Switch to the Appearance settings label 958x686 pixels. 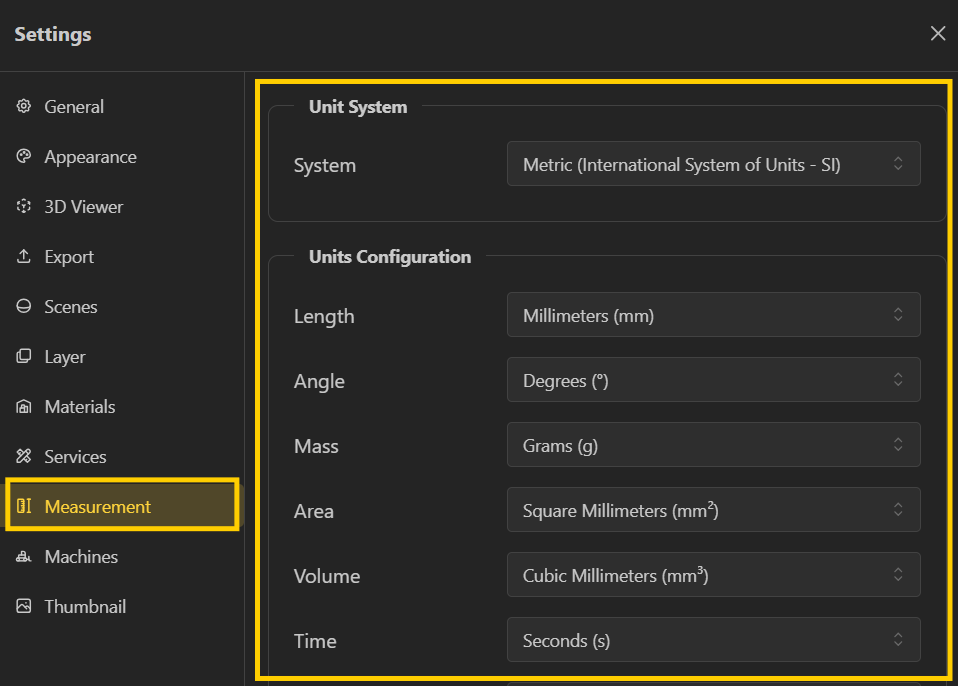90,157
